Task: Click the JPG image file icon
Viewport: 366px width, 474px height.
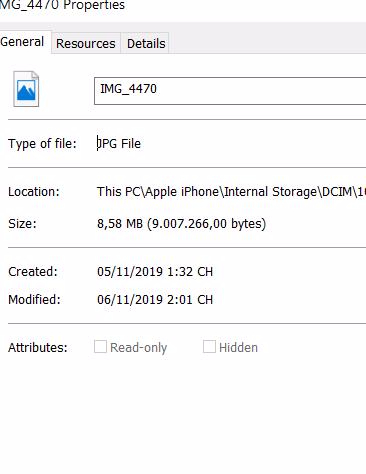Action: [x=26, y=89]
